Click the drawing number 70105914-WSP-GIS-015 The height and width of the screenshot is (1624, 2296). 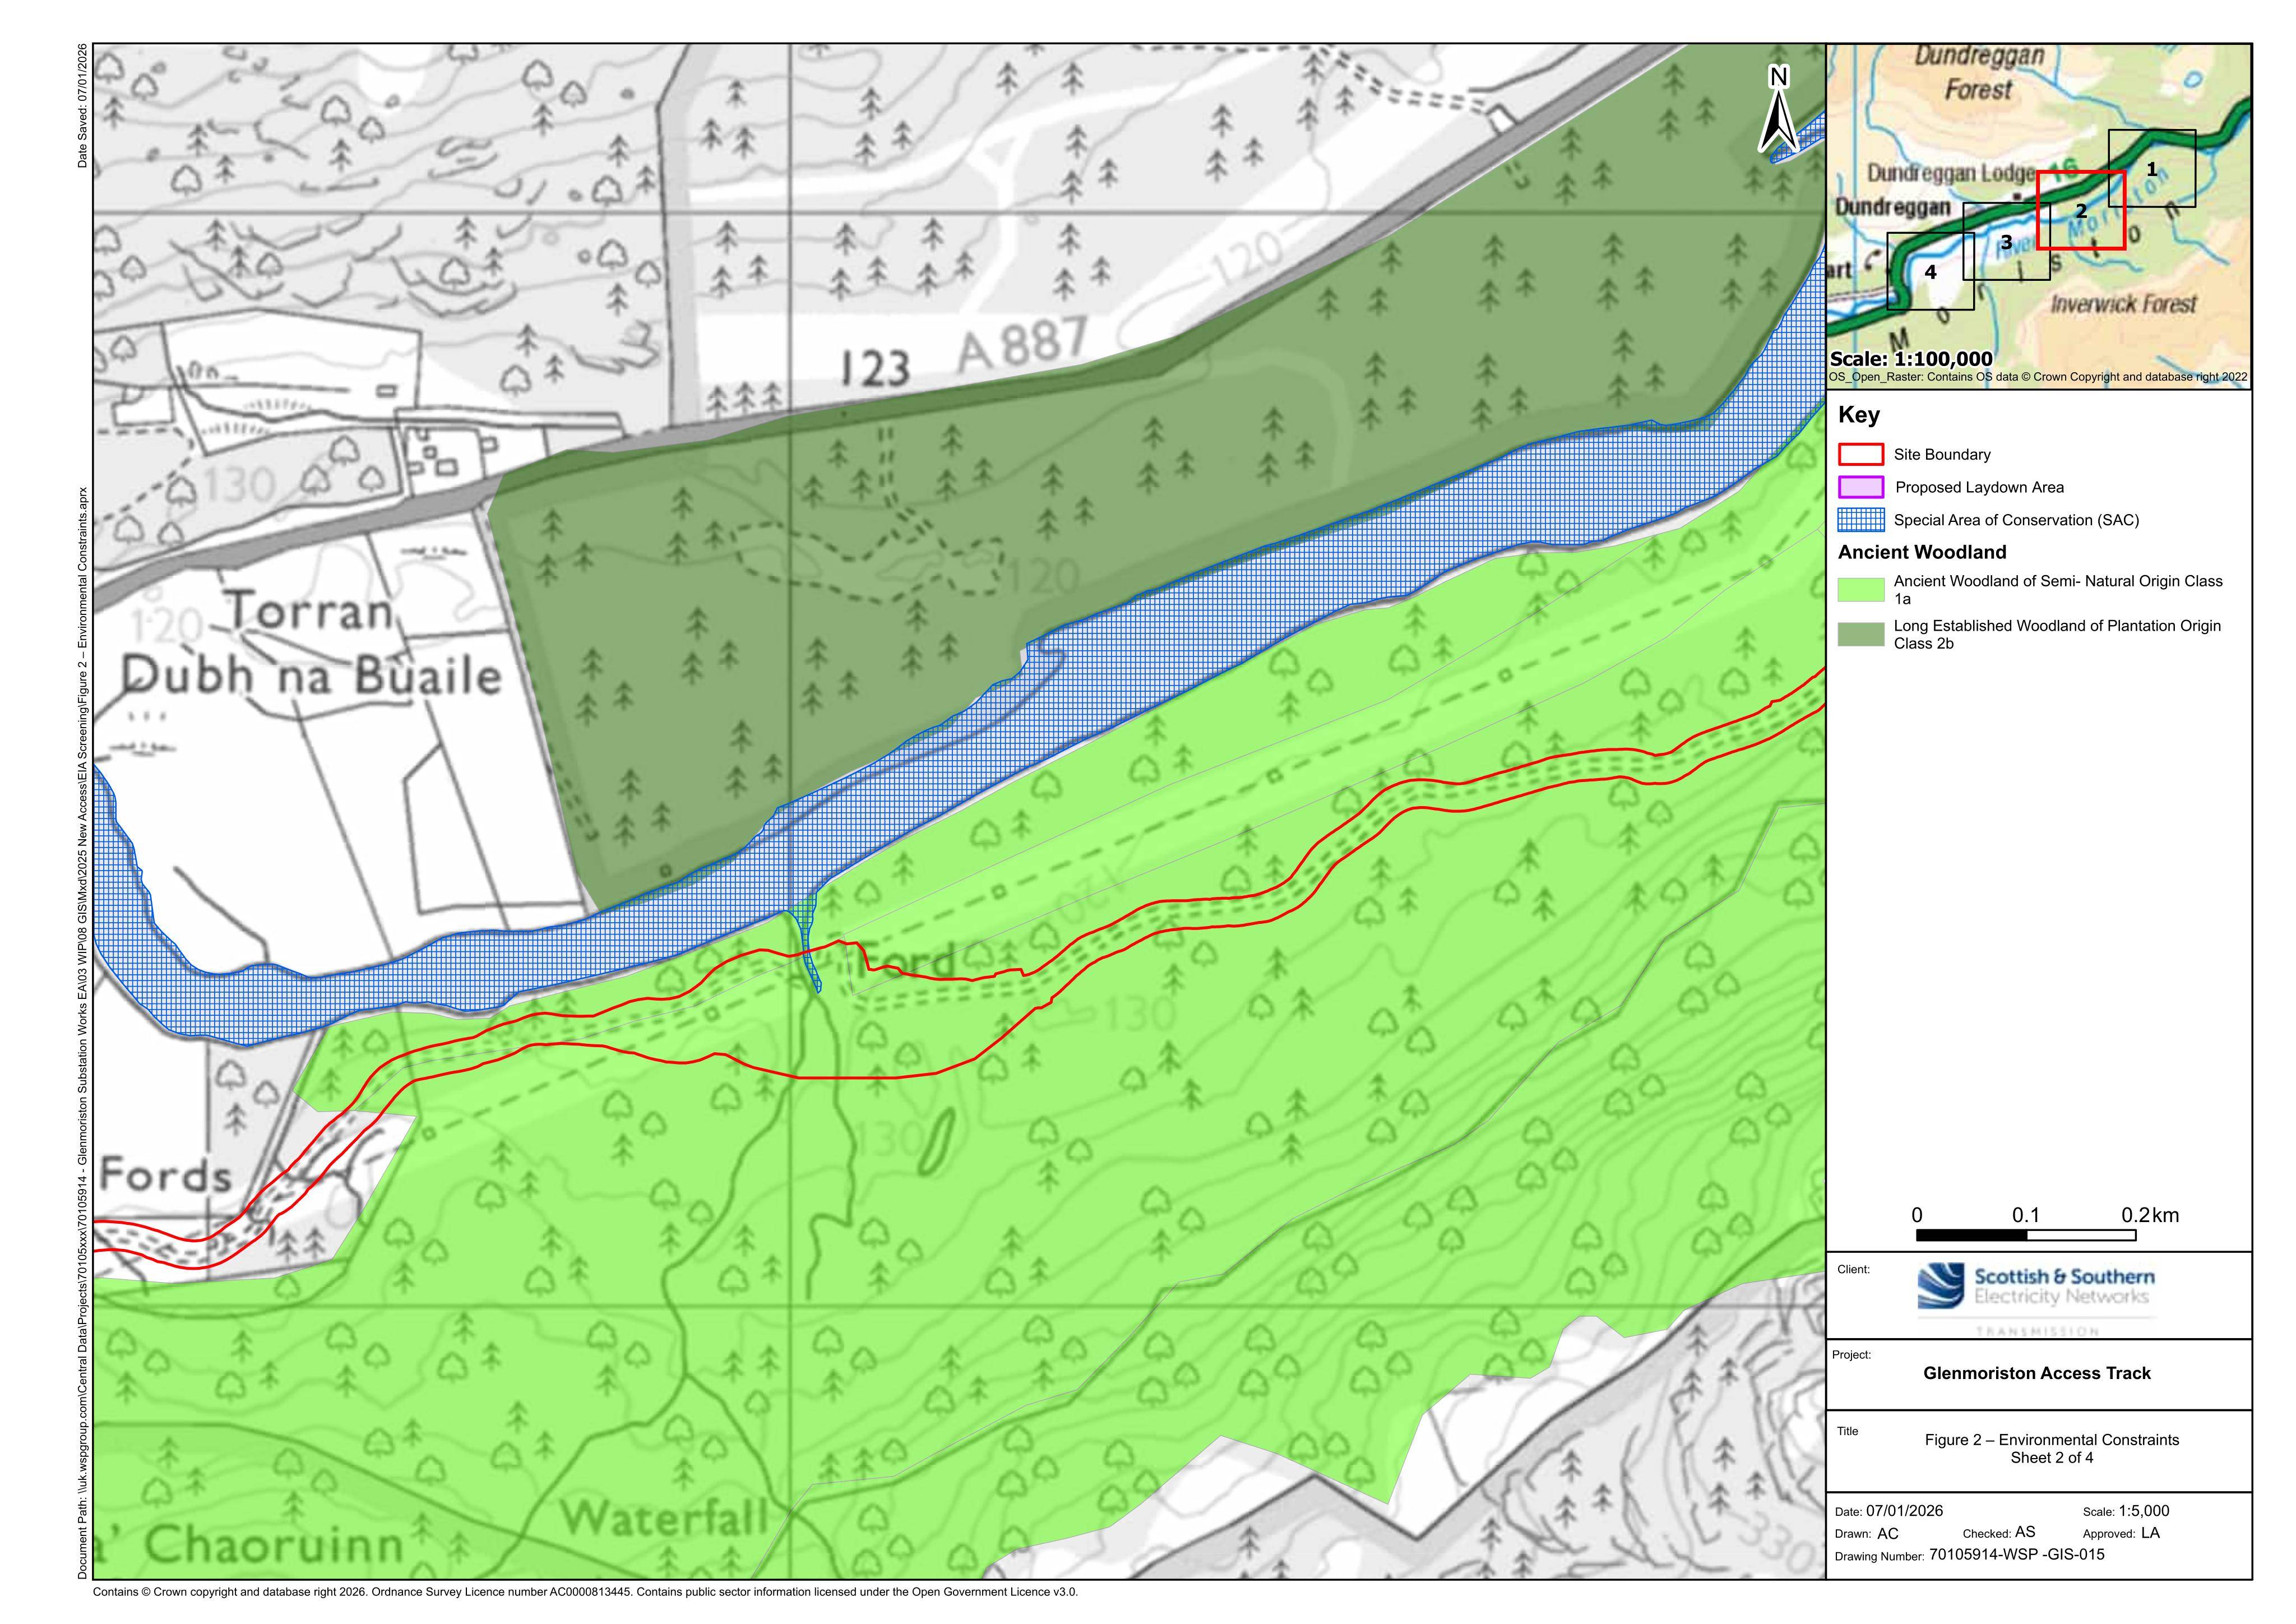click(x=2016, y=1555)
